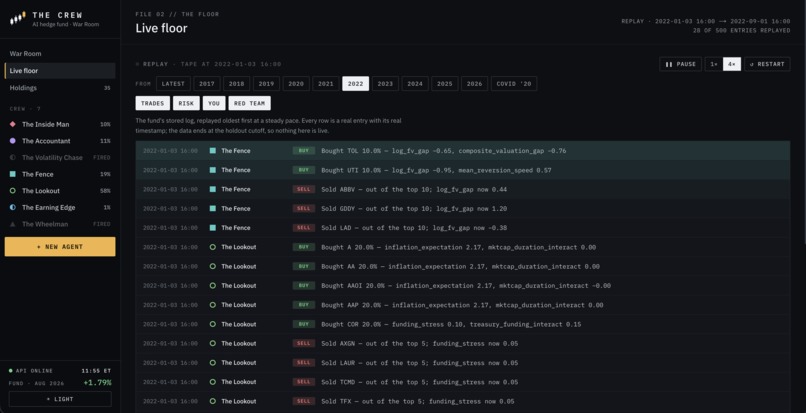Select year 2020 tab

pyautogui.click(x=296, y=84)
